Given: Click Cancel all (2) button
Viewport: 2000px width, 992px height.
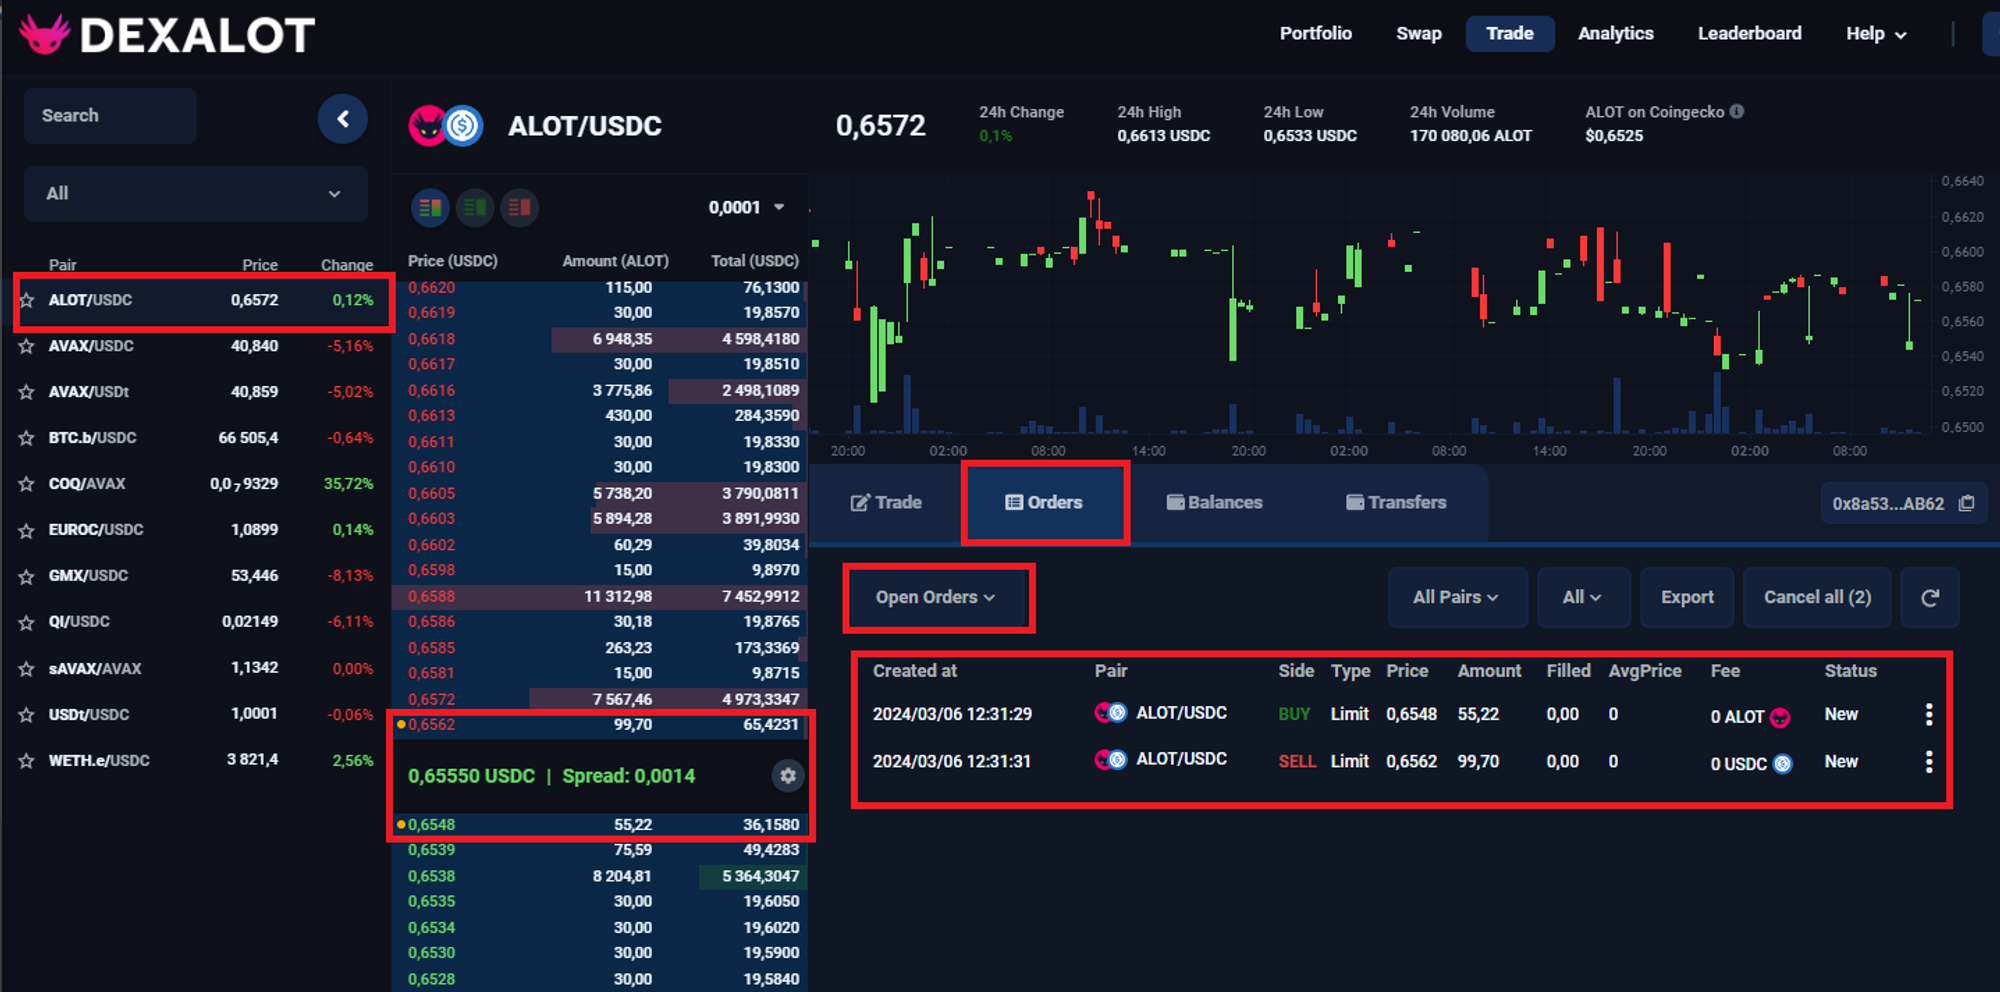Looking at the screenshot, I should [x=1817, y=598].
